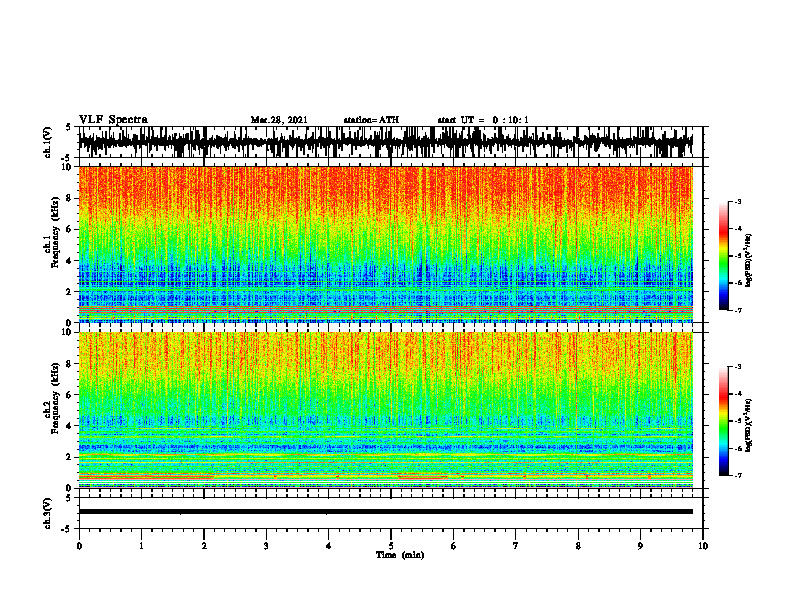Click inside the ch.1 spectrogram panel
Image resolution: width=792 pixels, height=612 pixels.
(x=385, y=244)
